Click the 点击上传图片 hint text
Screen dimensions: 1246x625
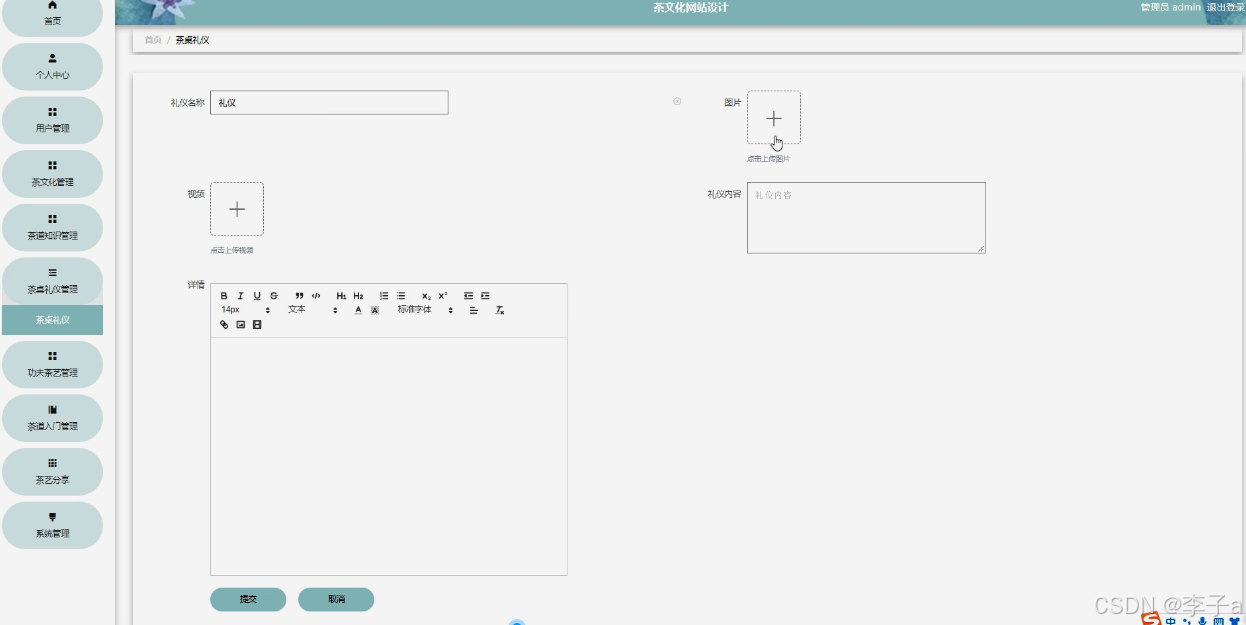tap(768, 159)
